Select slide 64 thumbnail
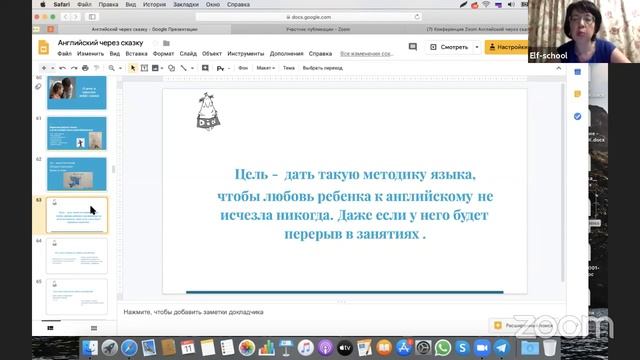Image resolution: width=640 pixels, height=360 pixels. point(77,256)
